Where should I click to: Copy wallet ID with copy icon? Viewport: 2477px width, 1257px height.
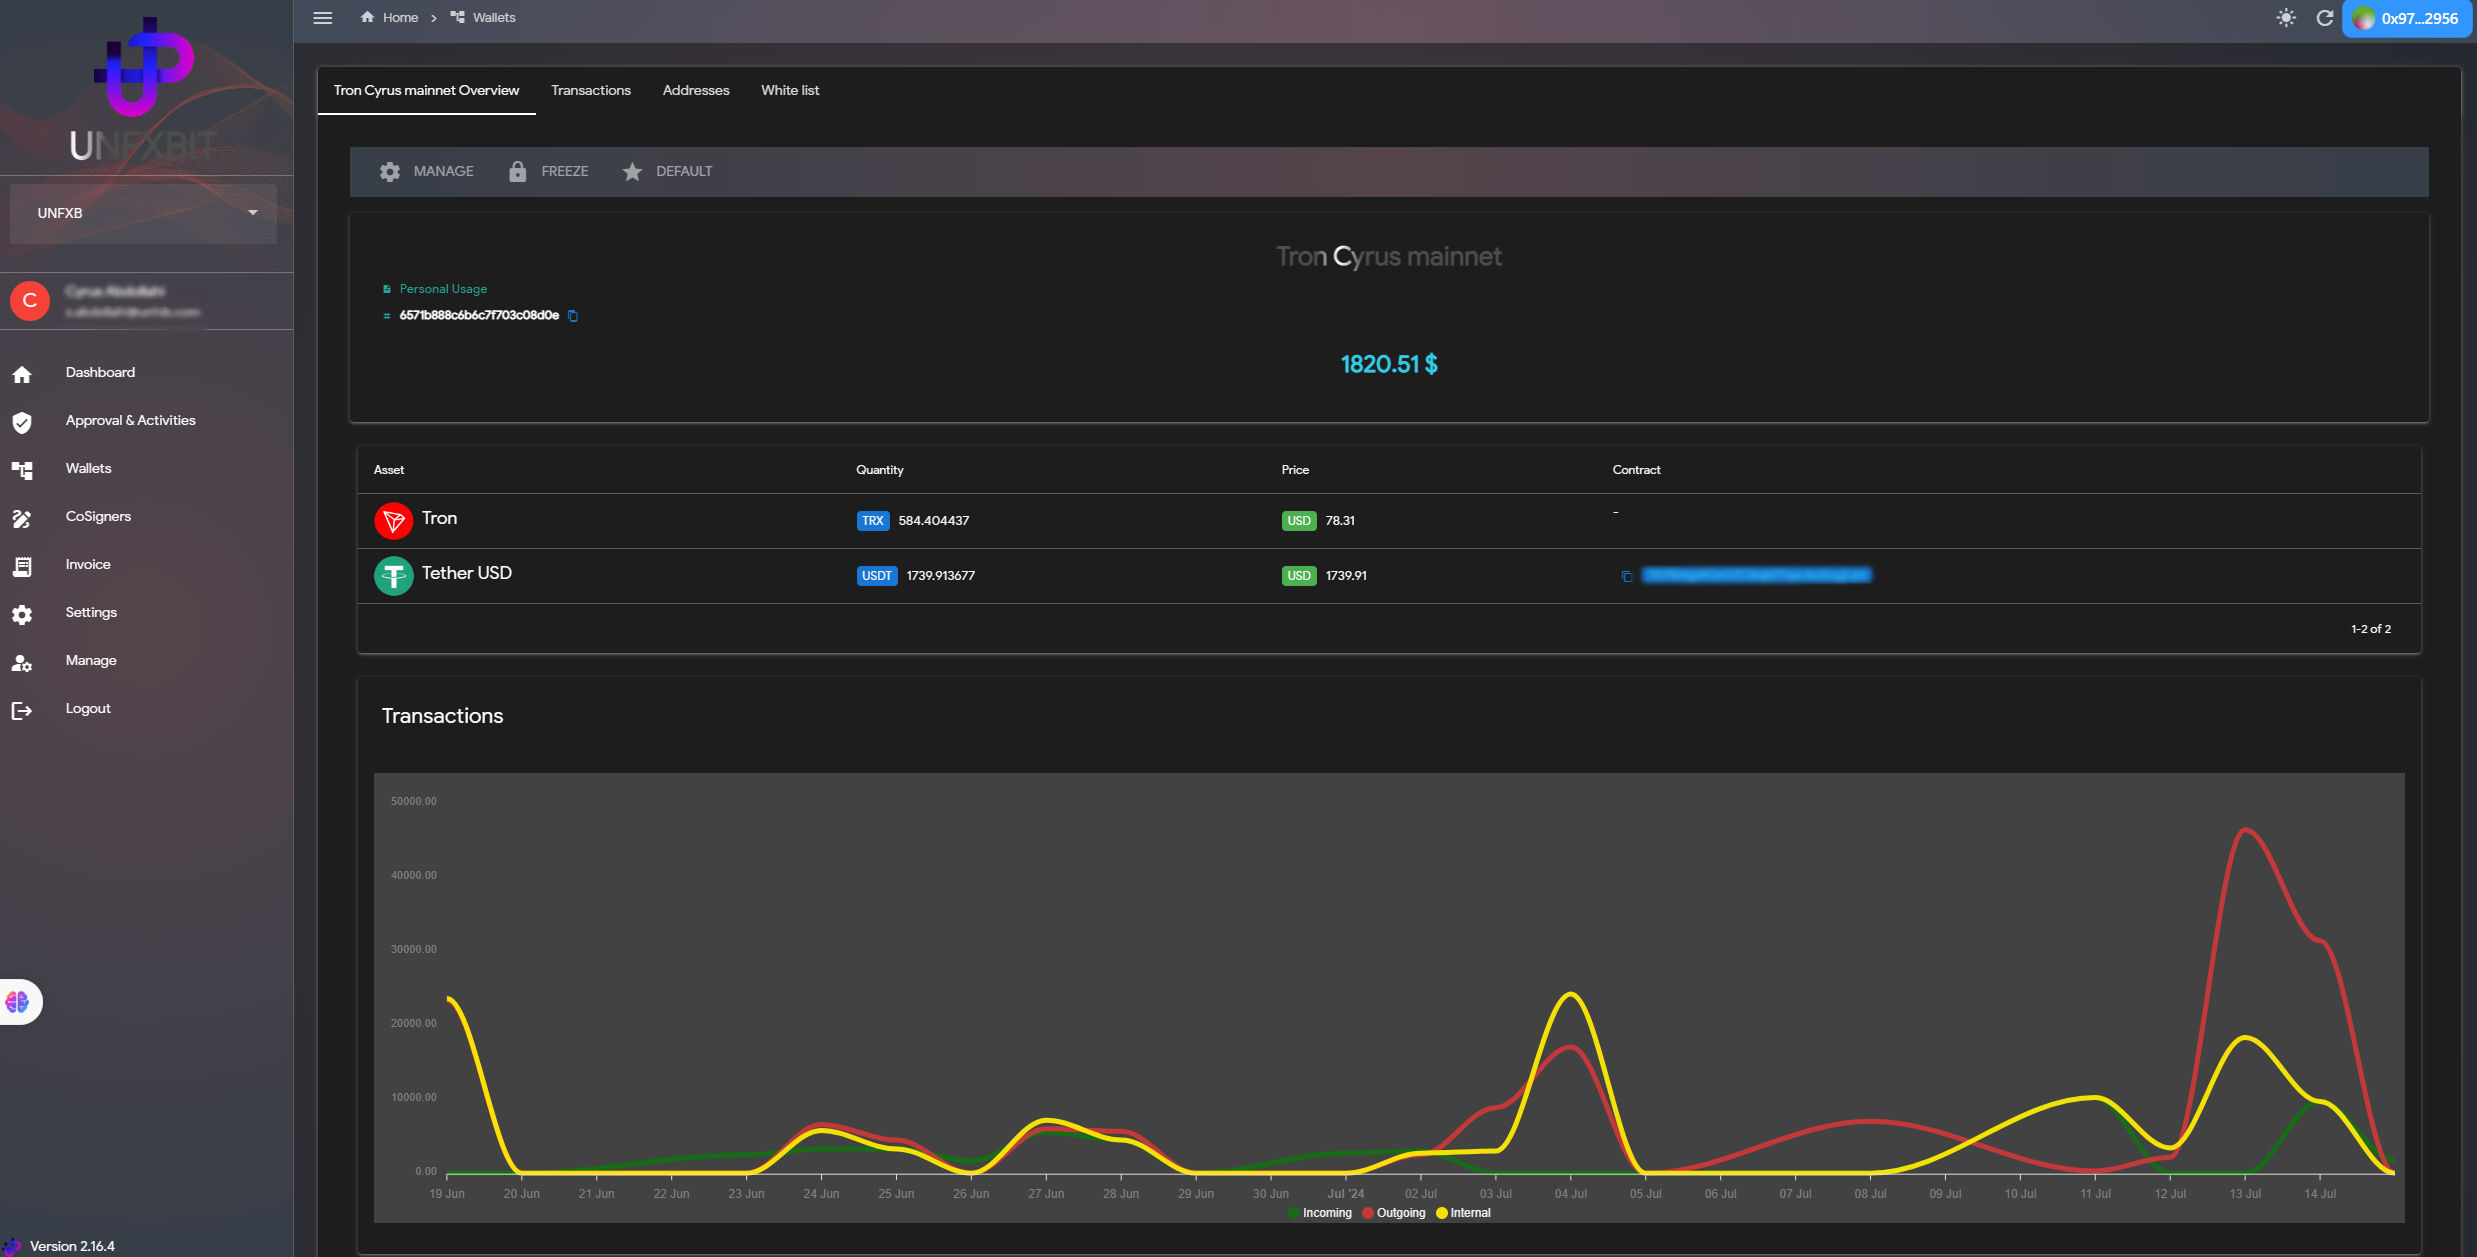point(573,316)
